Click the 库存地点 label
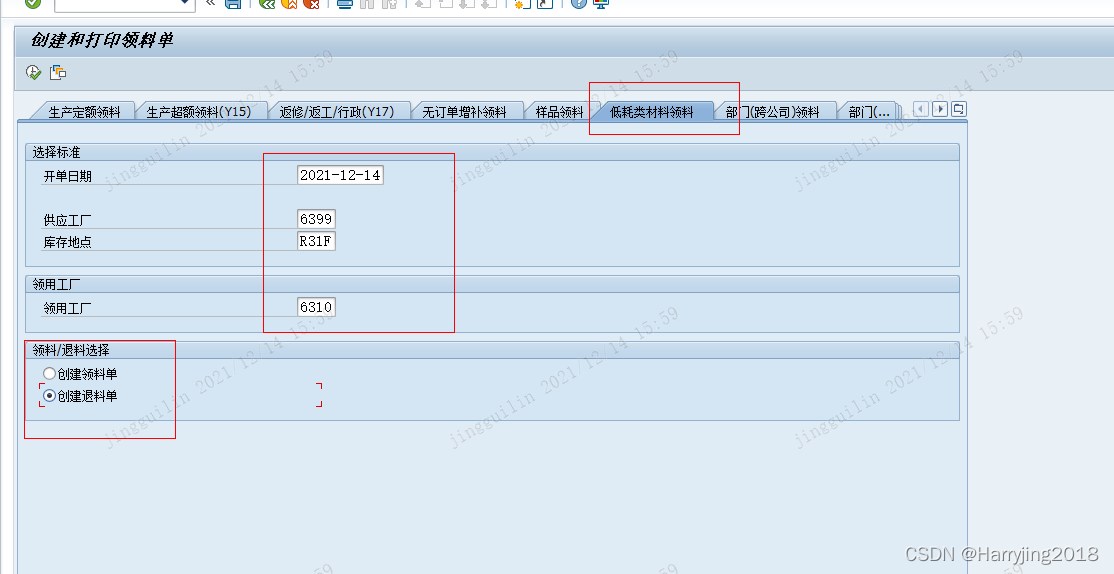Image resolution: width=1114 pixels, height=574 pixels. coord(67,242)
